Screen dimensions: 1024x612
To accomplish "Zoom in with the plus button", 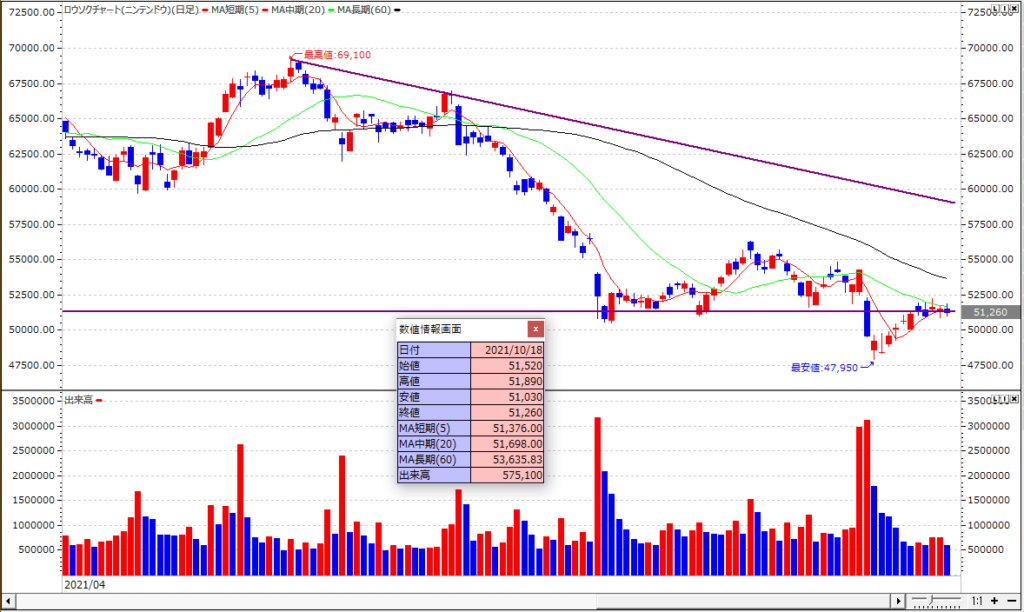I will point(995,601).
